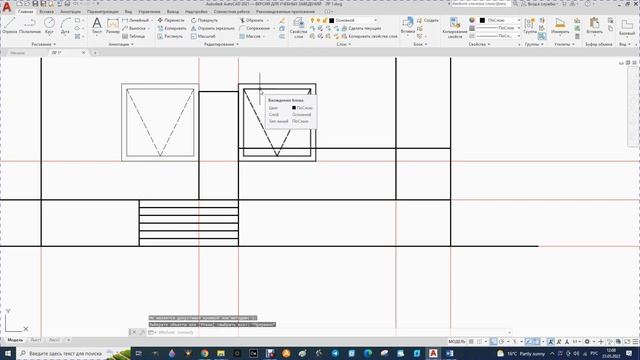This screenshot has width=640, height=360.
Task: Toggle the grid display in status bar
Action: tap(471, 342)
